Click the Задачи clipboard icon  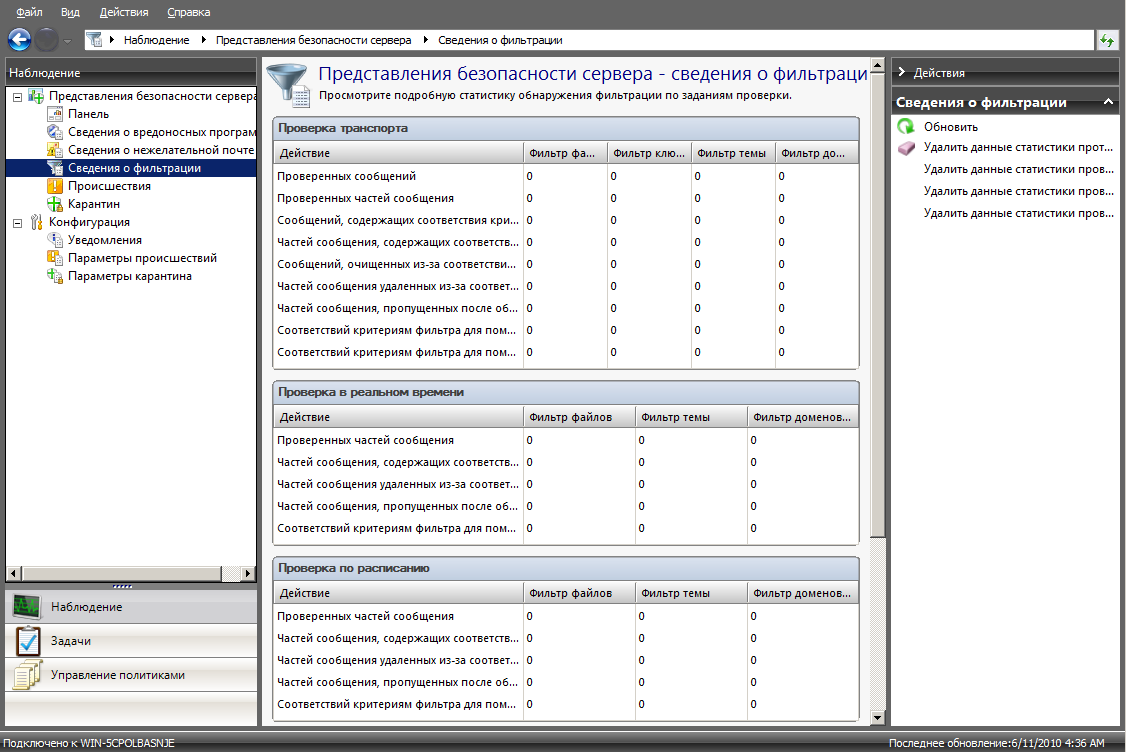pos(28,641)
